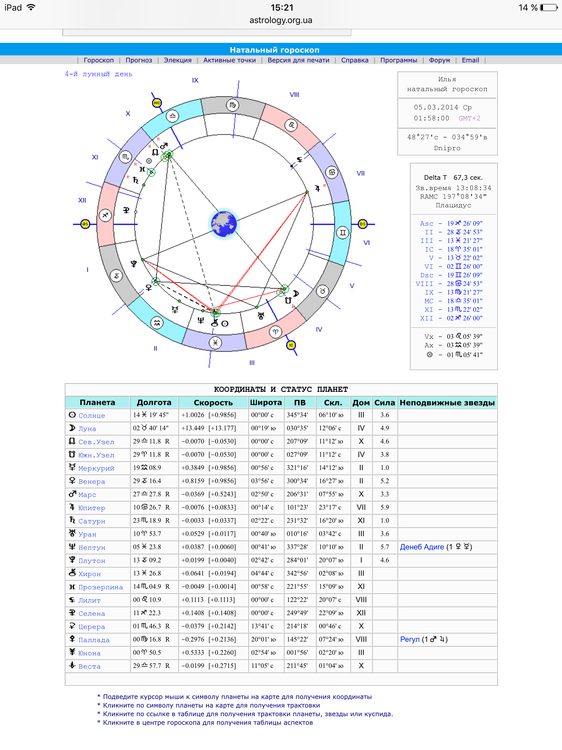Click the Neptune trident glyph on the chart

[x=200, y=321]
